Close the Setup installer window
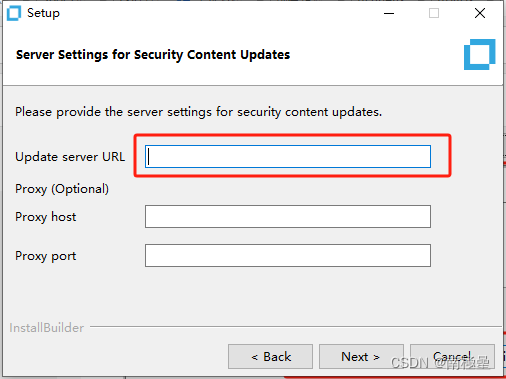 tap(480, 14)
